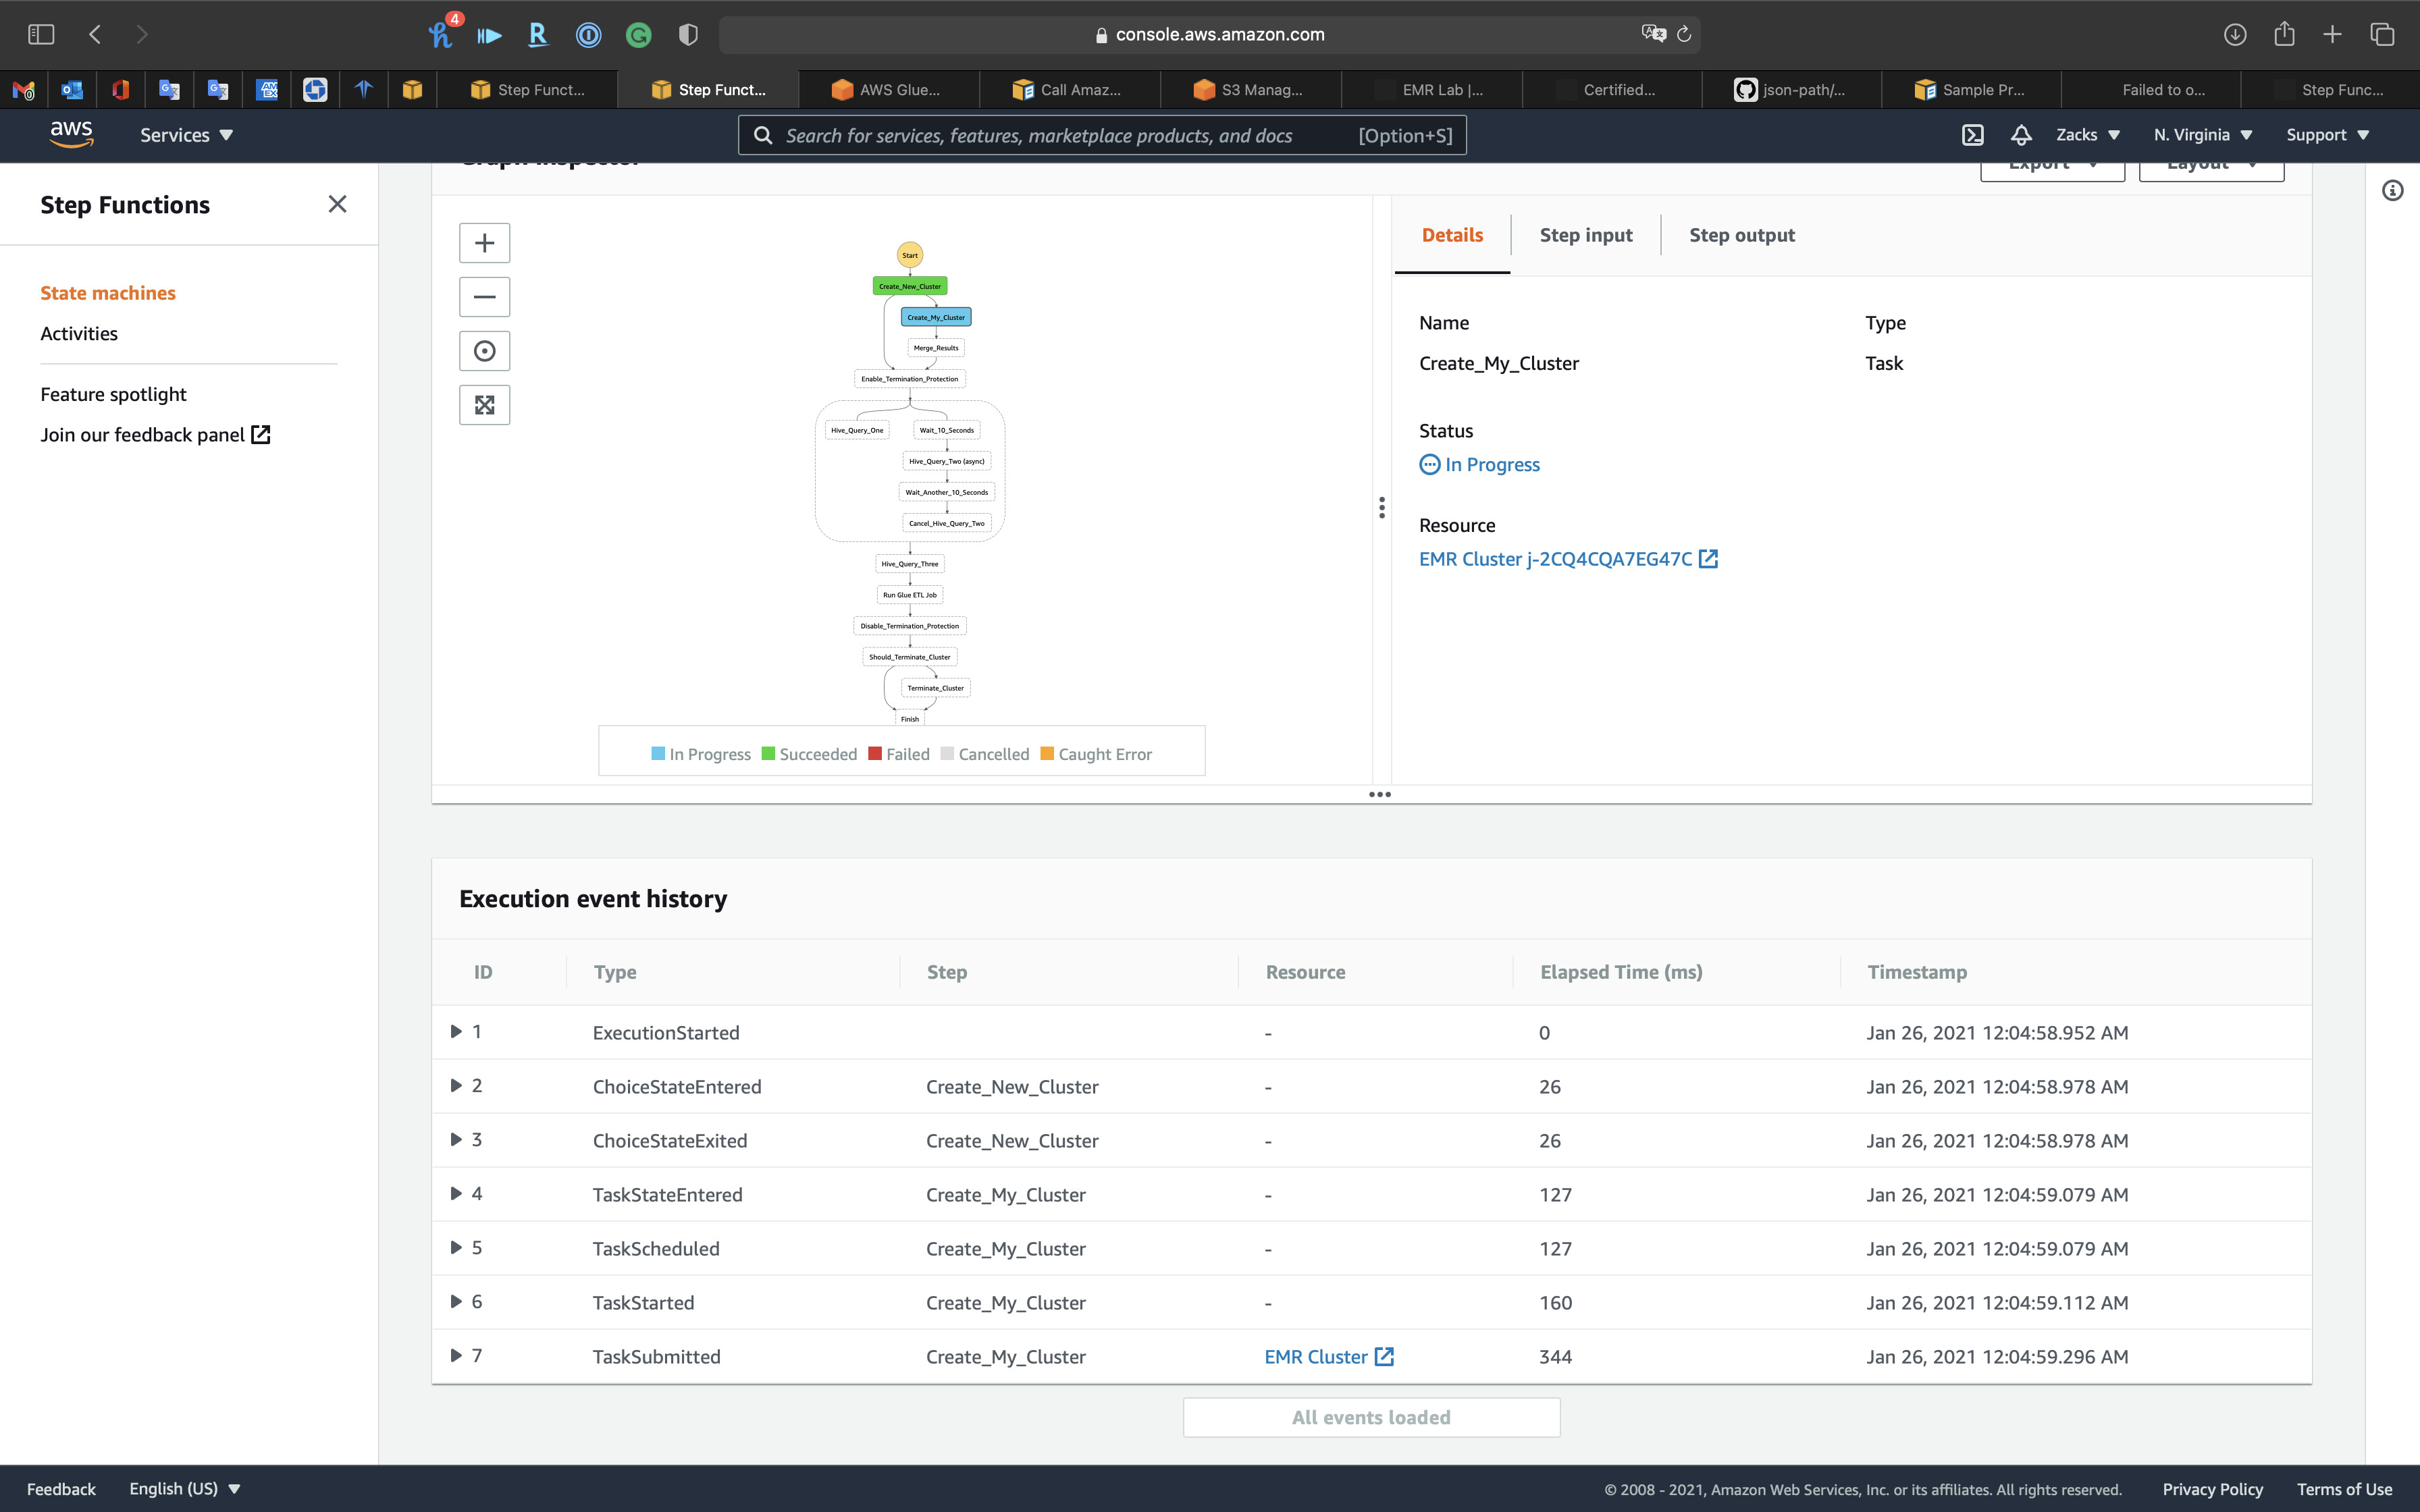This screenshot has width=2420, height=1512.
Task: Open the AWS notifications bell
Action: click(x=2021, y=135)
